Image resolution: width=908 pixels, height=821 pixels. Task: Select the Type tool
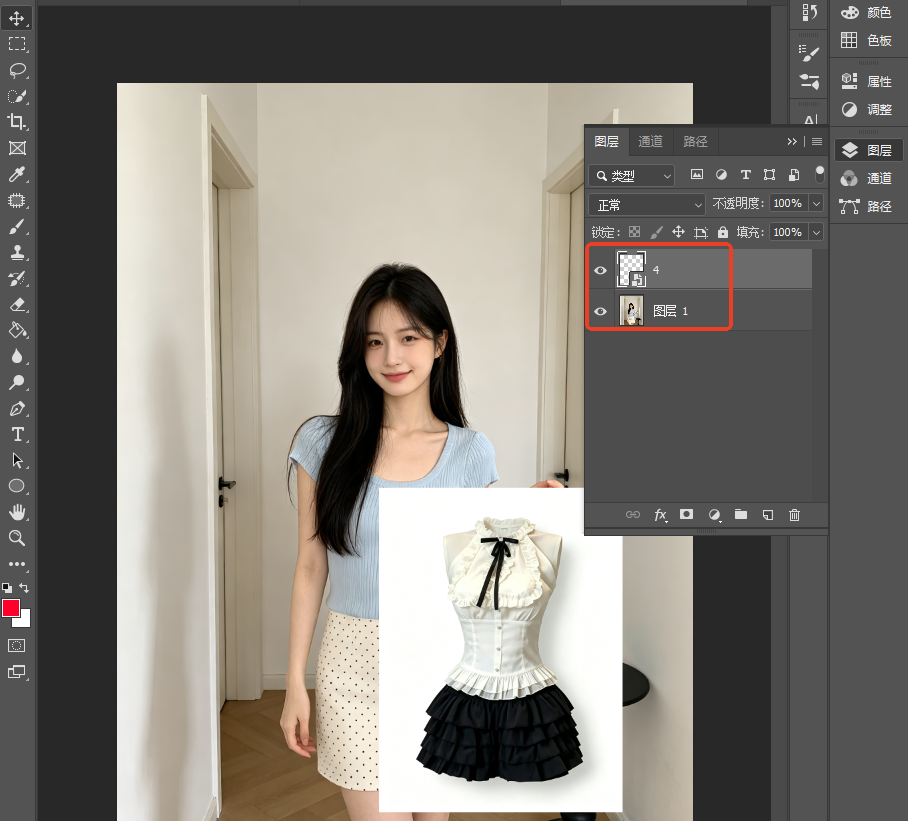(x=17, y=434)
